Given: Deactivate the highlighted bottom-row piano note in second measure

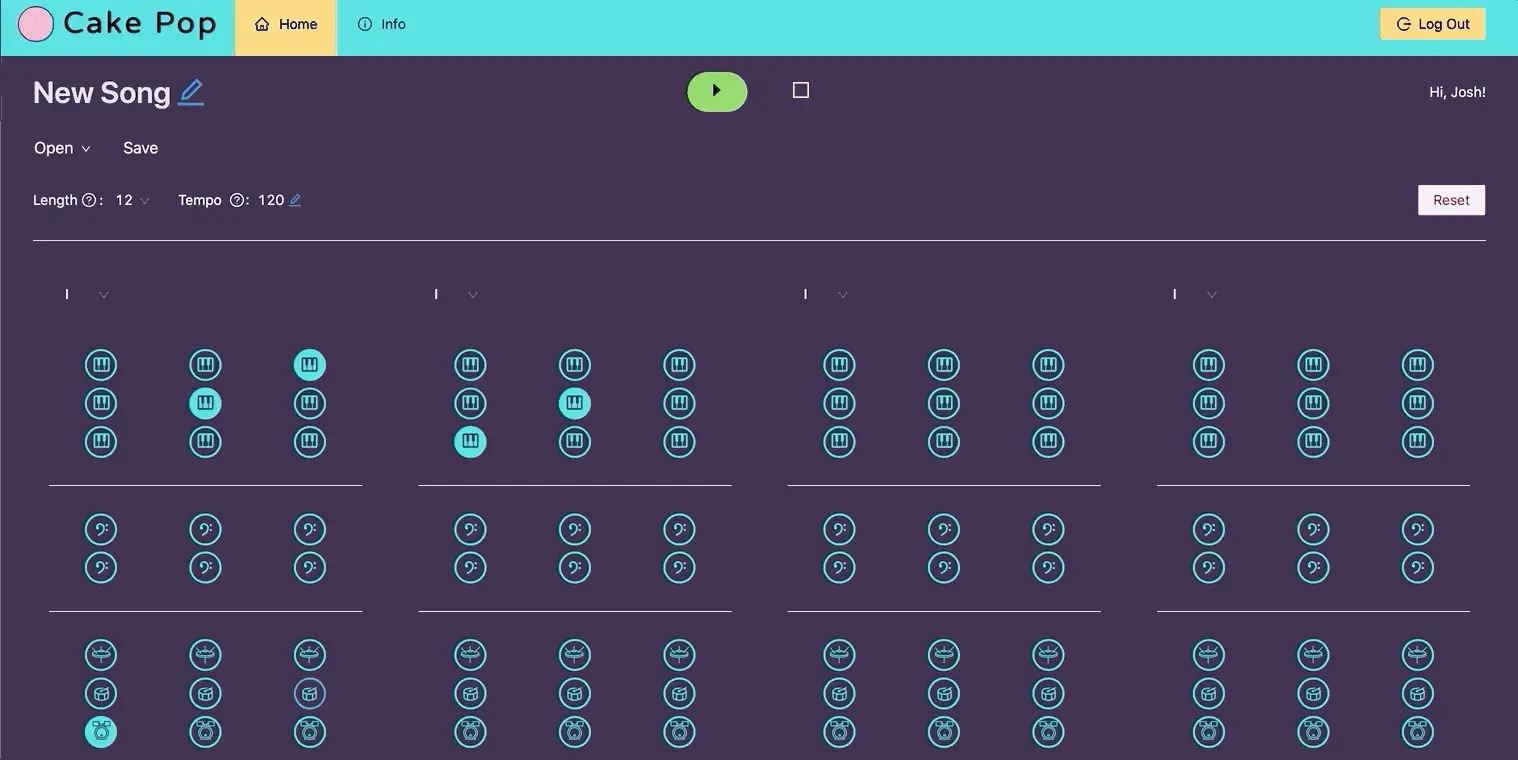Looking at the screenshot, I should 471,441.
